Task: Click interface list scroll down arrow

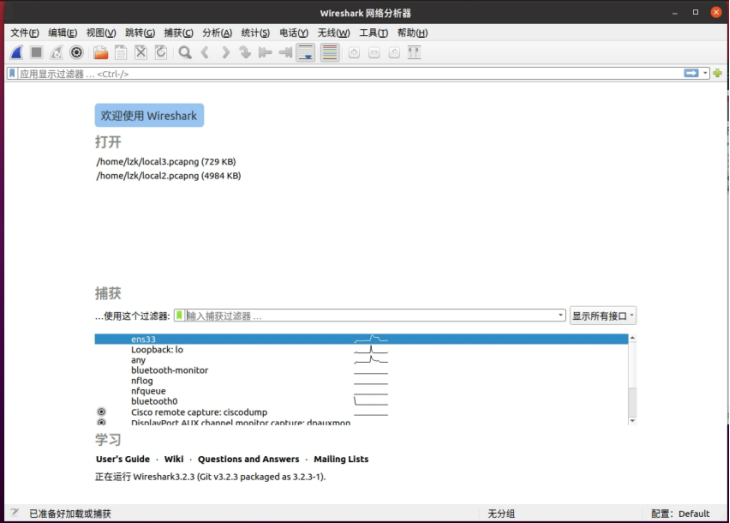Action: [x=632, y=421]
